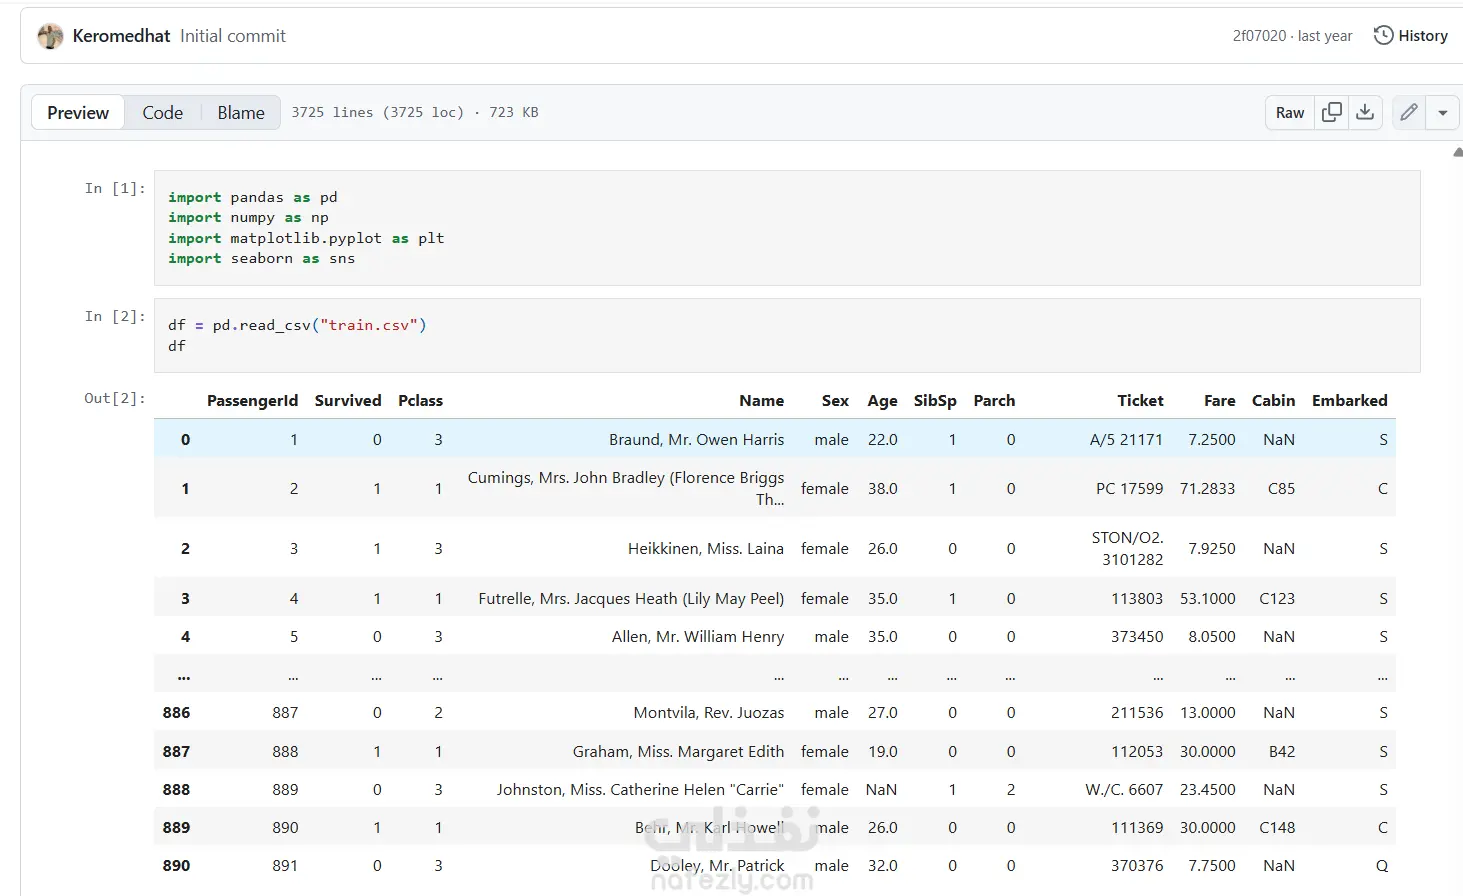The height and width of the screenshot is (896, 1463).
Task: Click the Embarked value Q
Action: (1382, 865)
